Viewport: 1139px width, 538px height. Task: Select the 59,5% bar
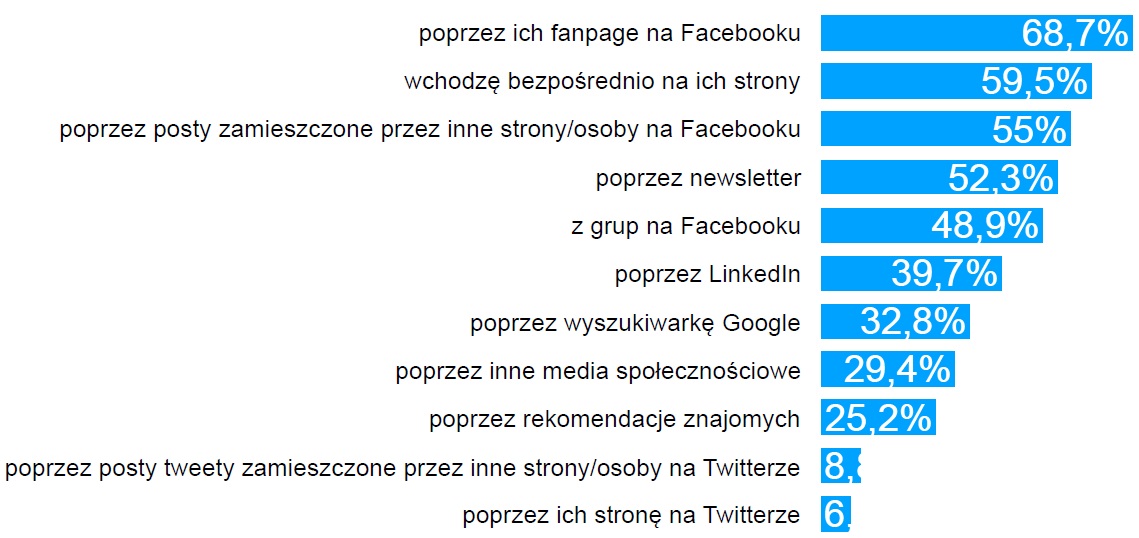956,81
